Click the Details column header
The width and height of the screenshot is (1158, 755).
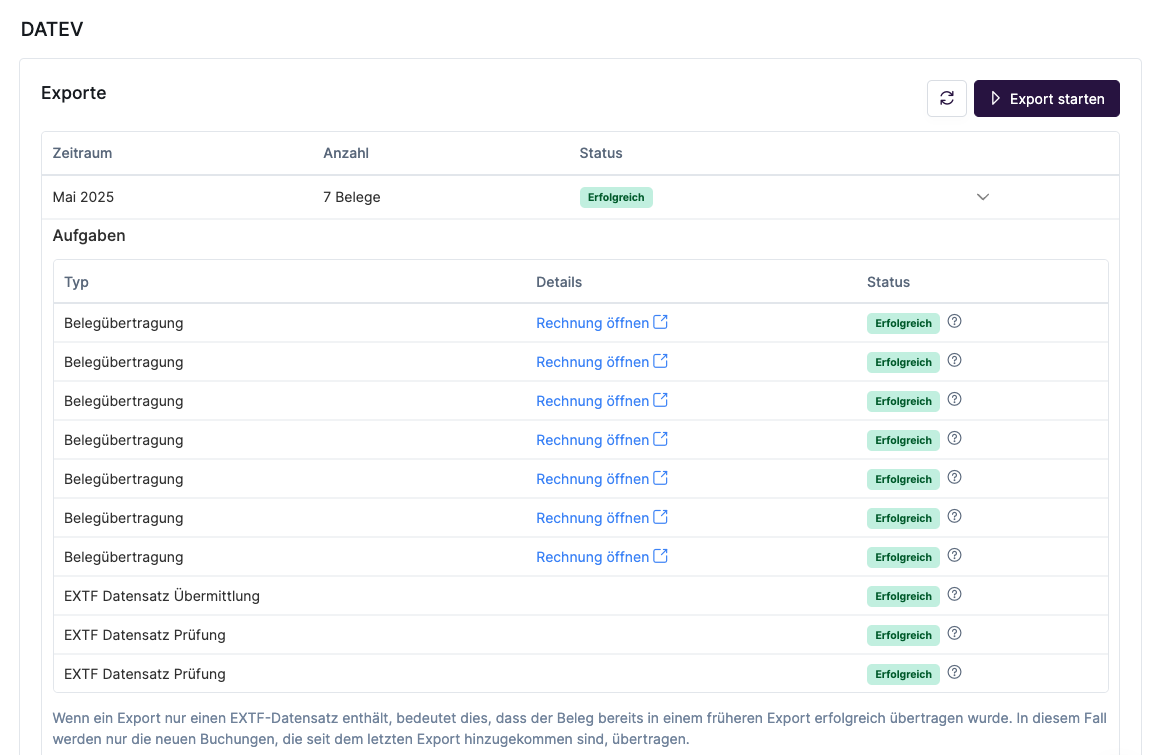pyautogui.click(x=559, y=282)
